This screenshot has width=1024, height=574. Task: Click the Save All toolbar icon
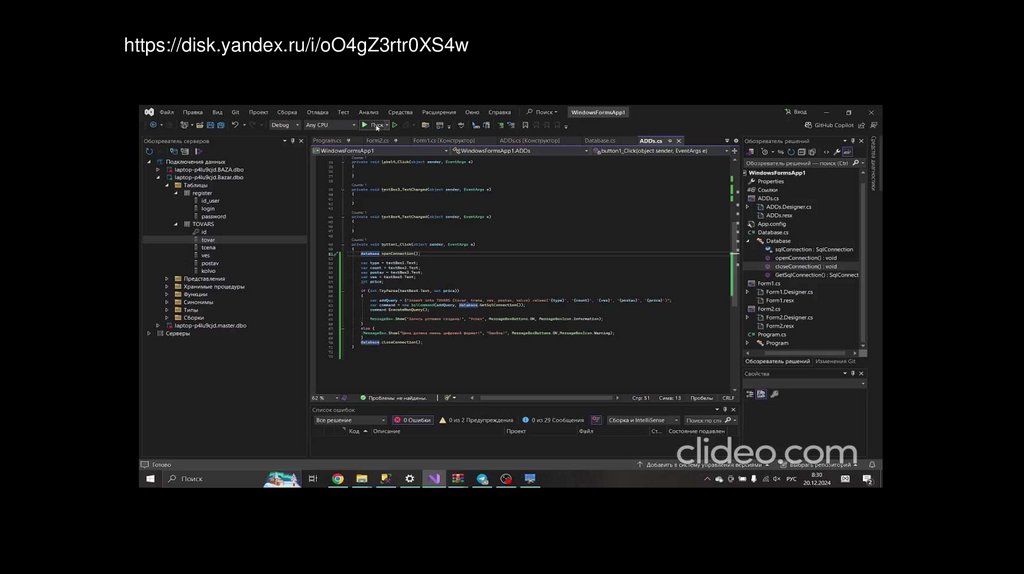click(221, 125)
